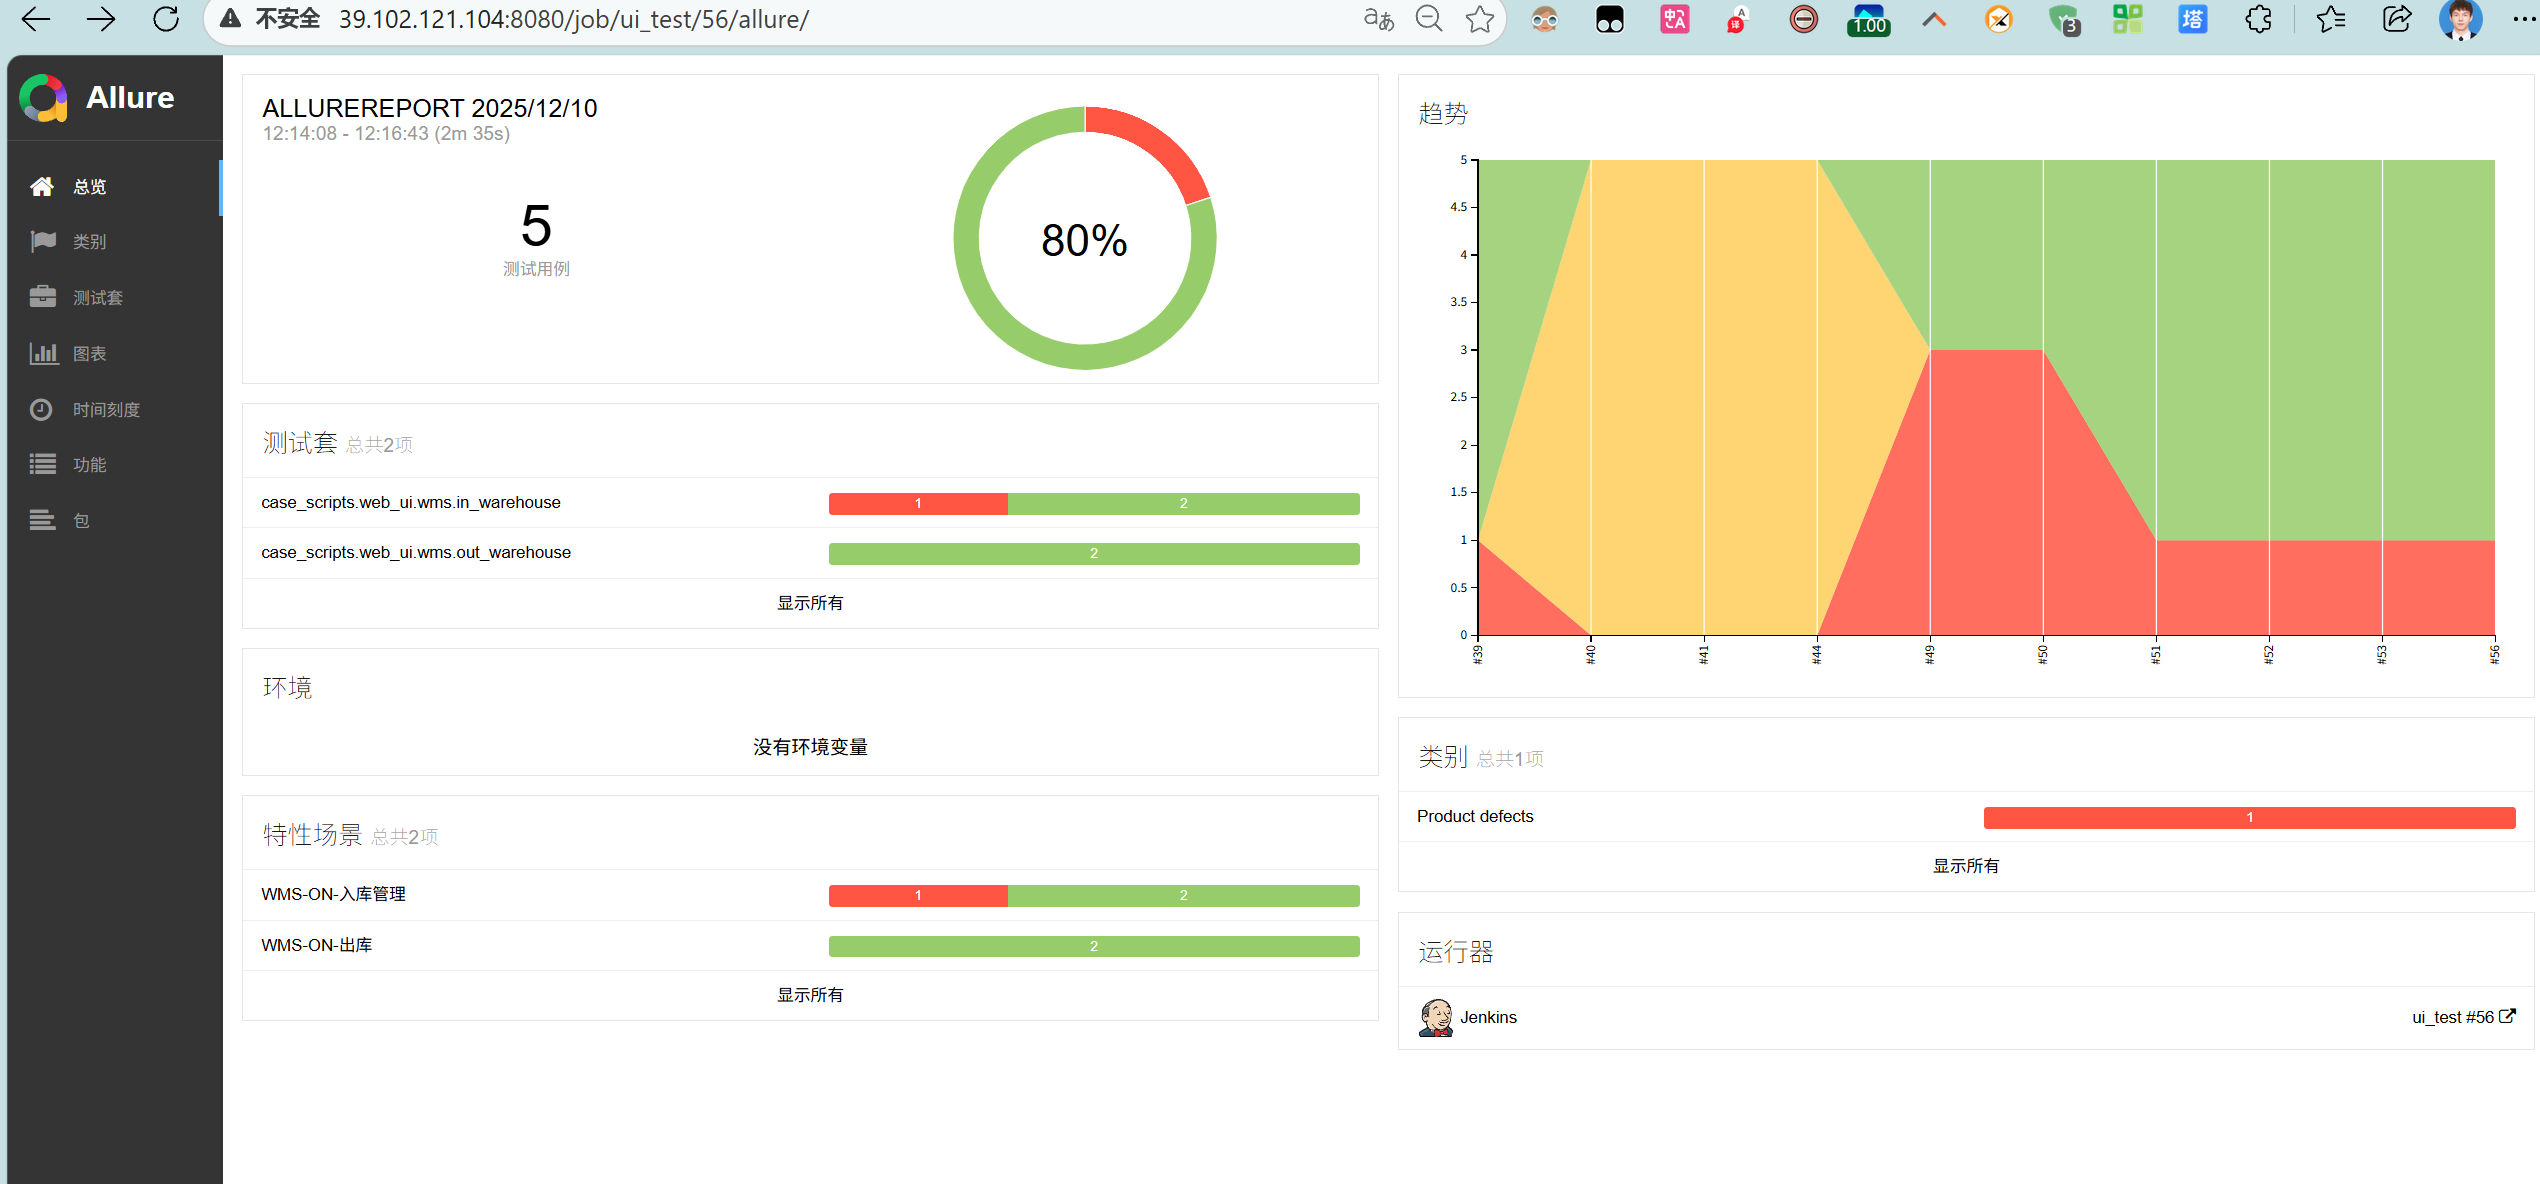Click the #49 marker on trend chart
The width and height of the screenshot is (2540, 1184).
click(1930, 654)
